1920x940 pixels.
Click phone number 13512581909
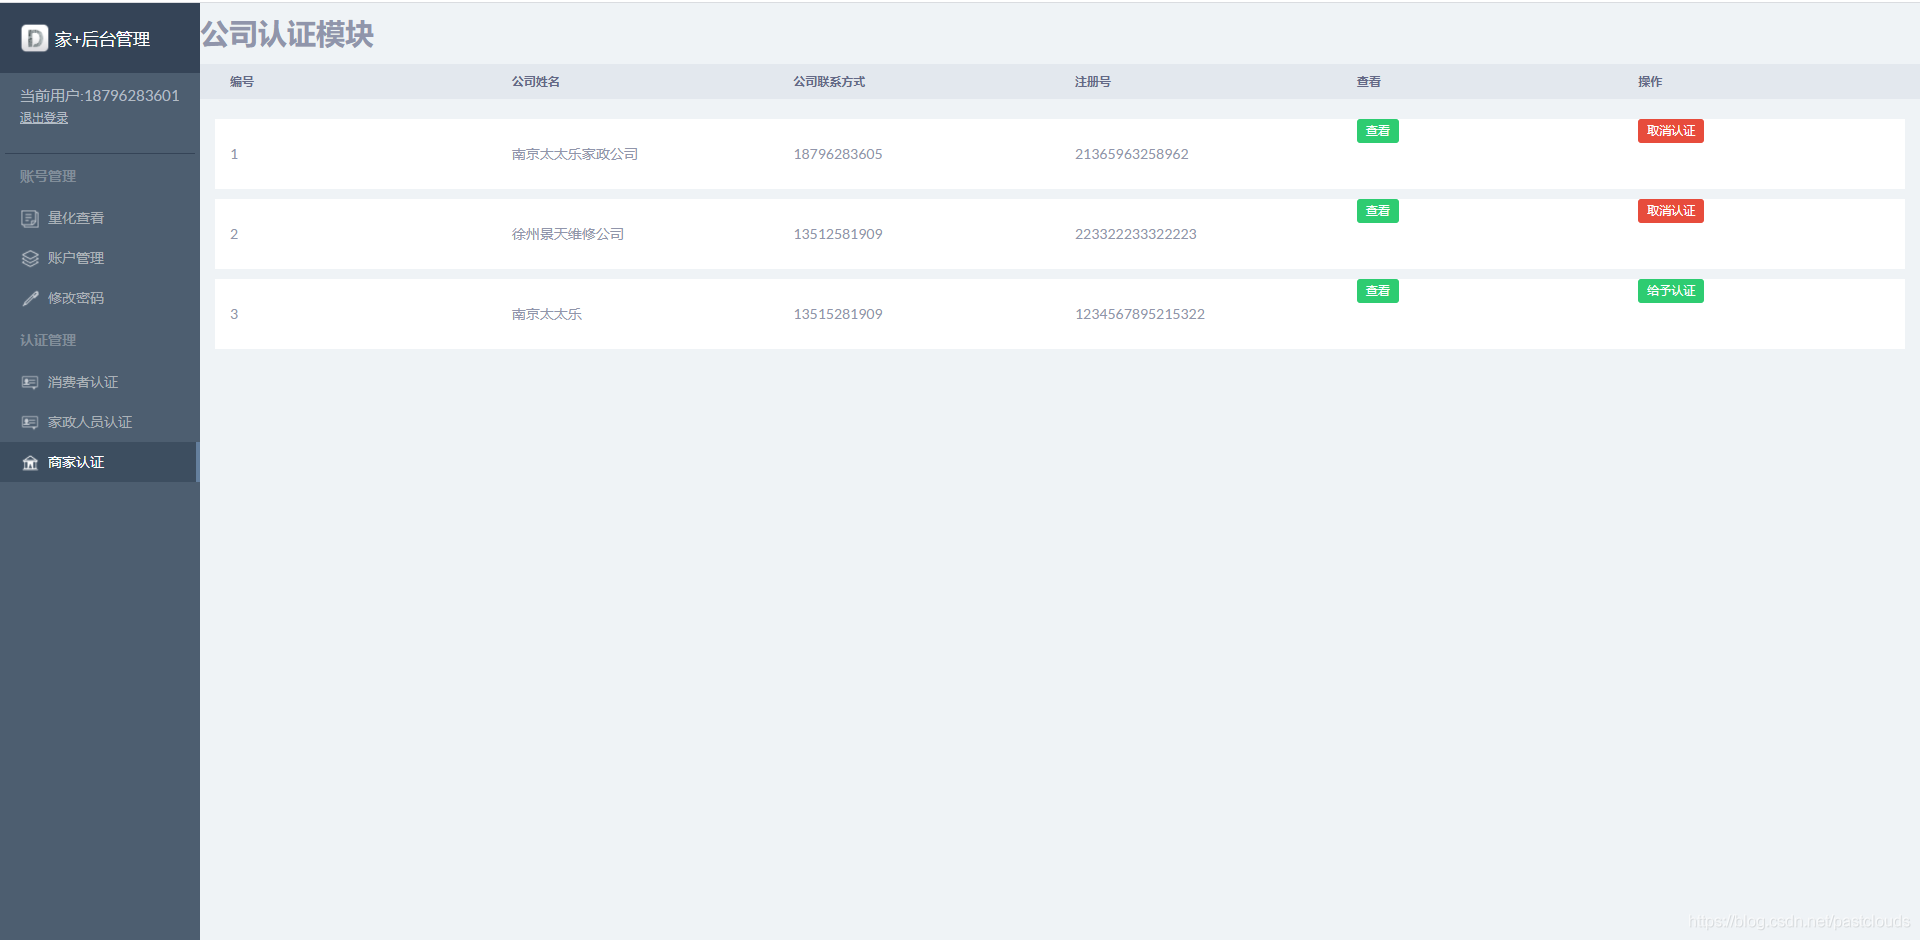tap(838, 234)
